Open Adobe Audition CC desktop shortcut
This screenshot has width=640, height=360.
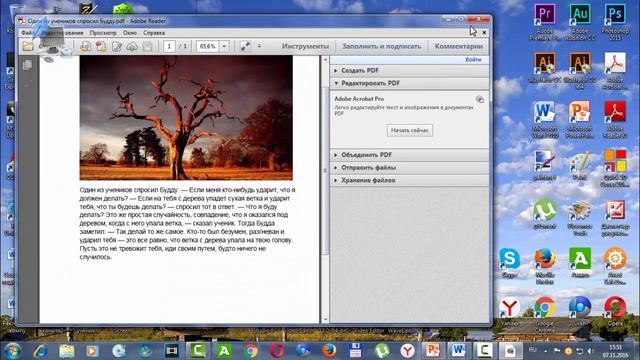(580, 21)
